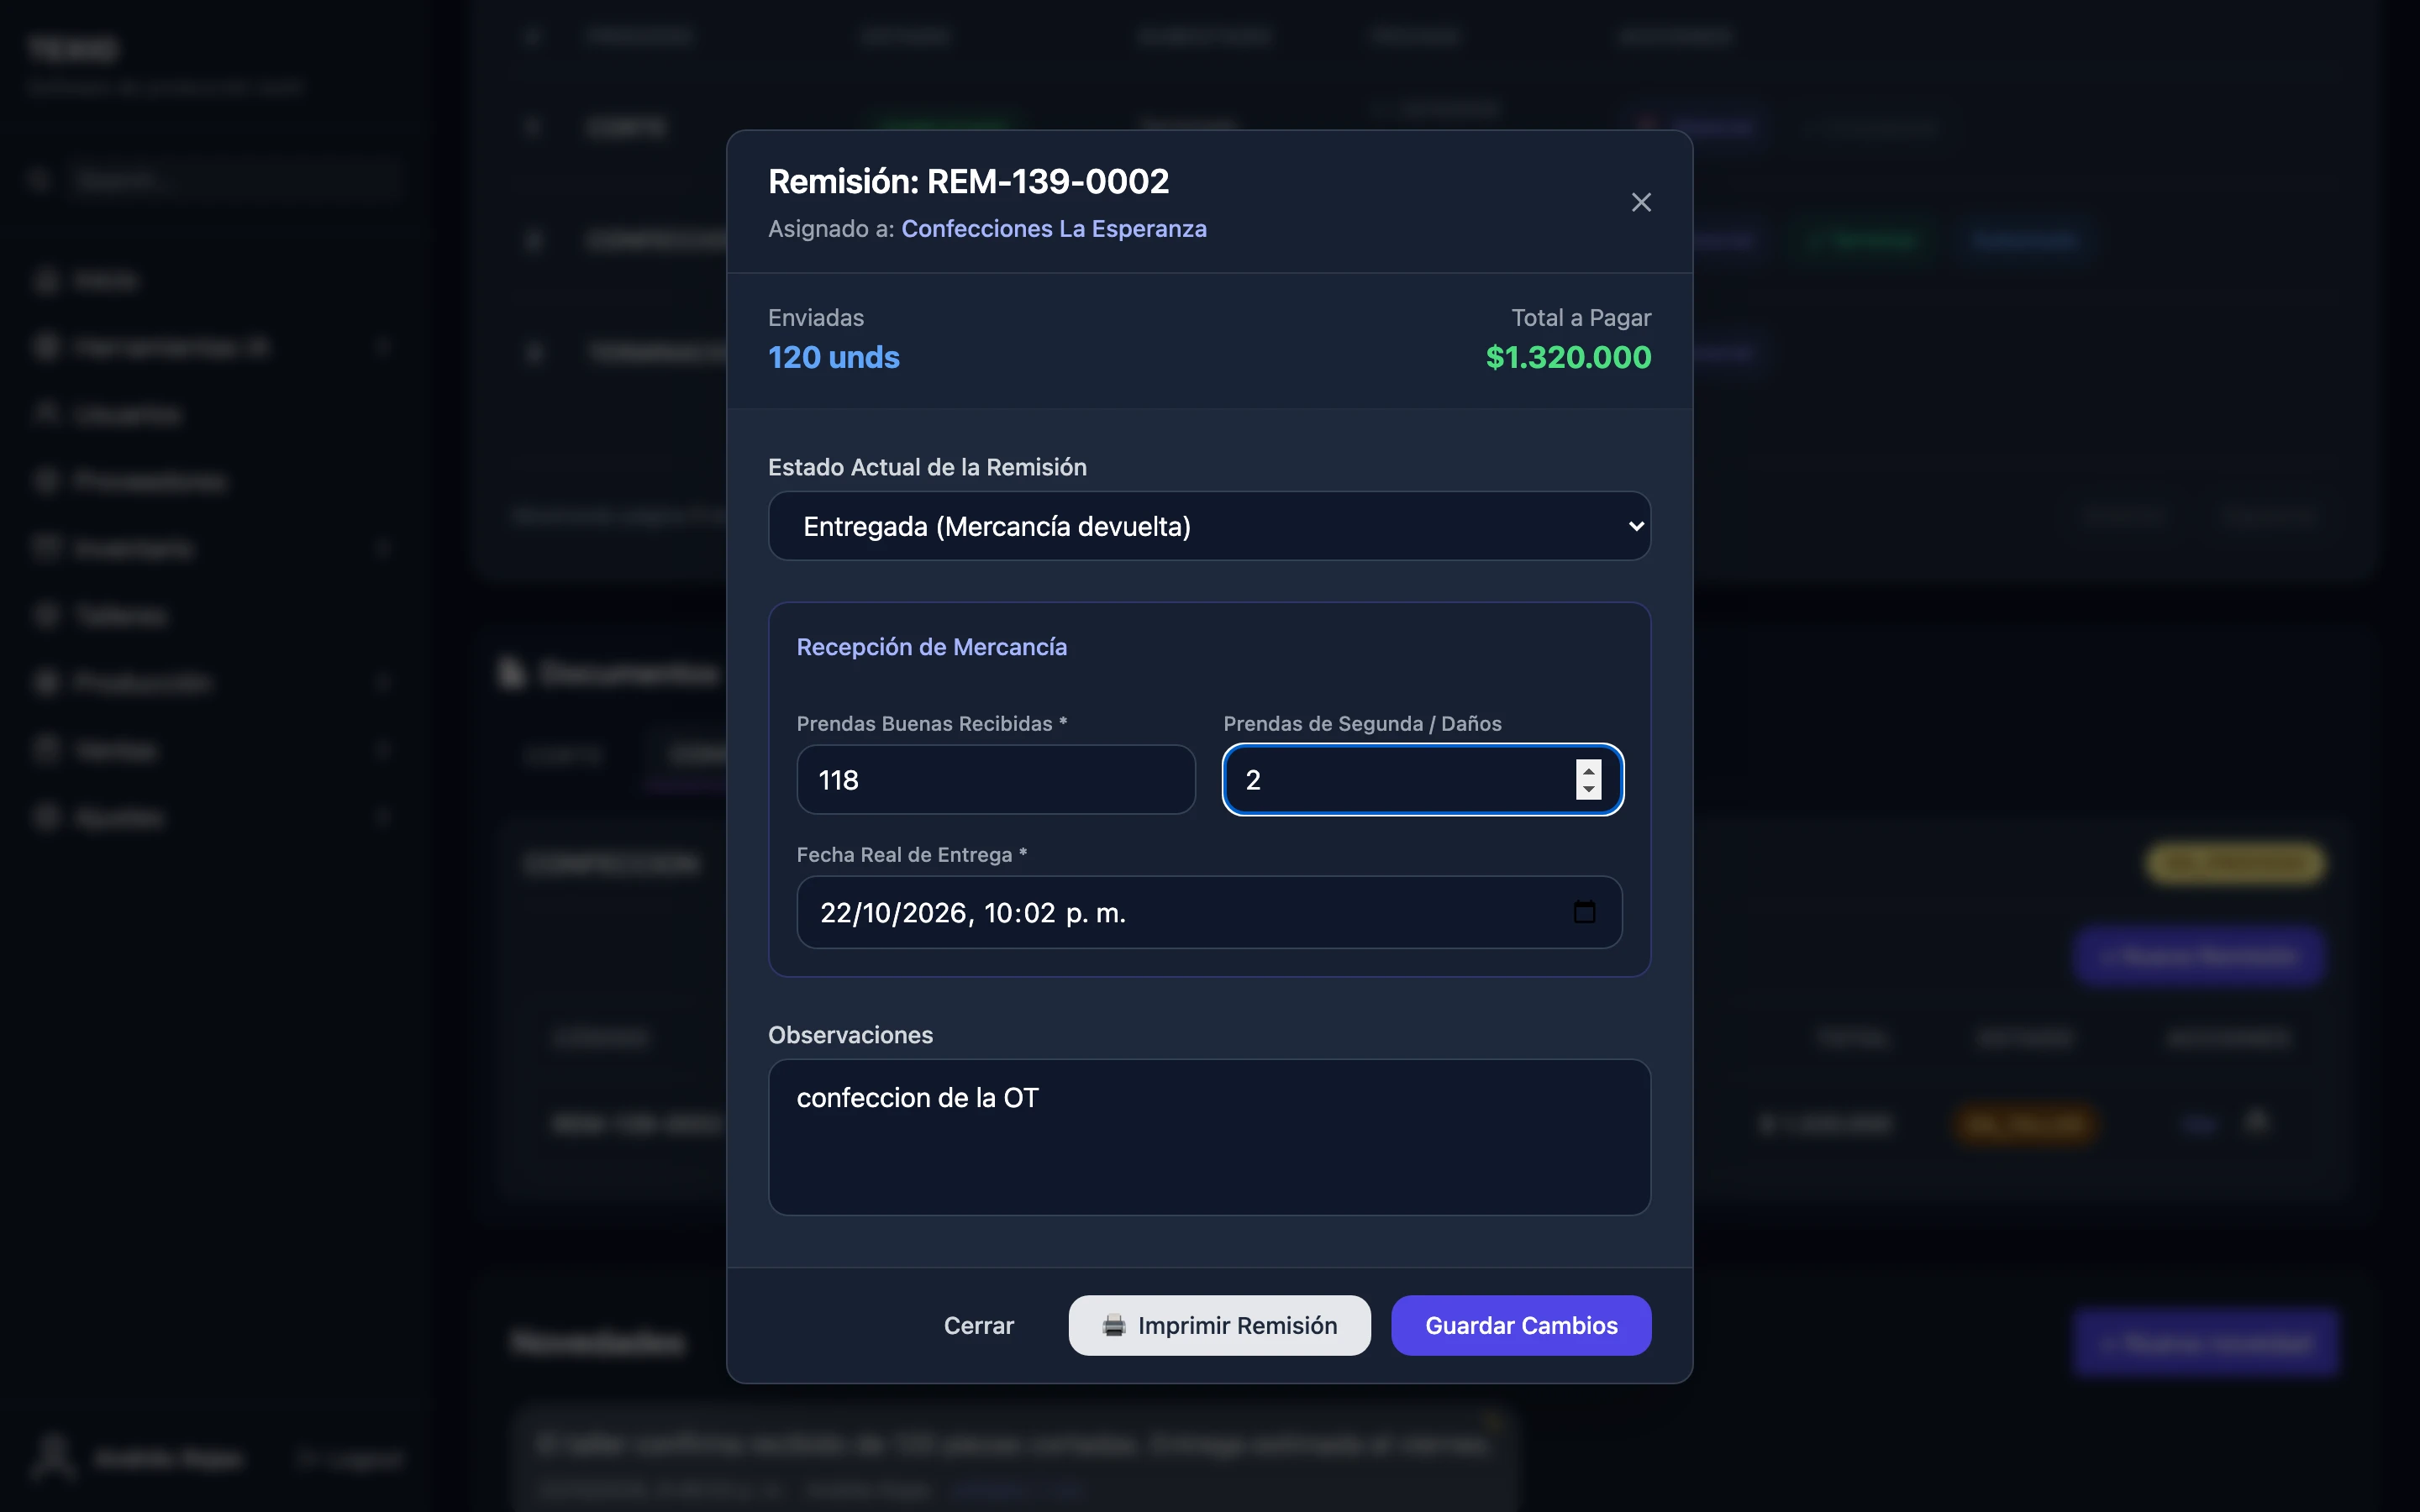This screenshot has height=1512, width=2420.
Task: Click the Prendas de Segunda / Daños field
Action: point(1422,780)
